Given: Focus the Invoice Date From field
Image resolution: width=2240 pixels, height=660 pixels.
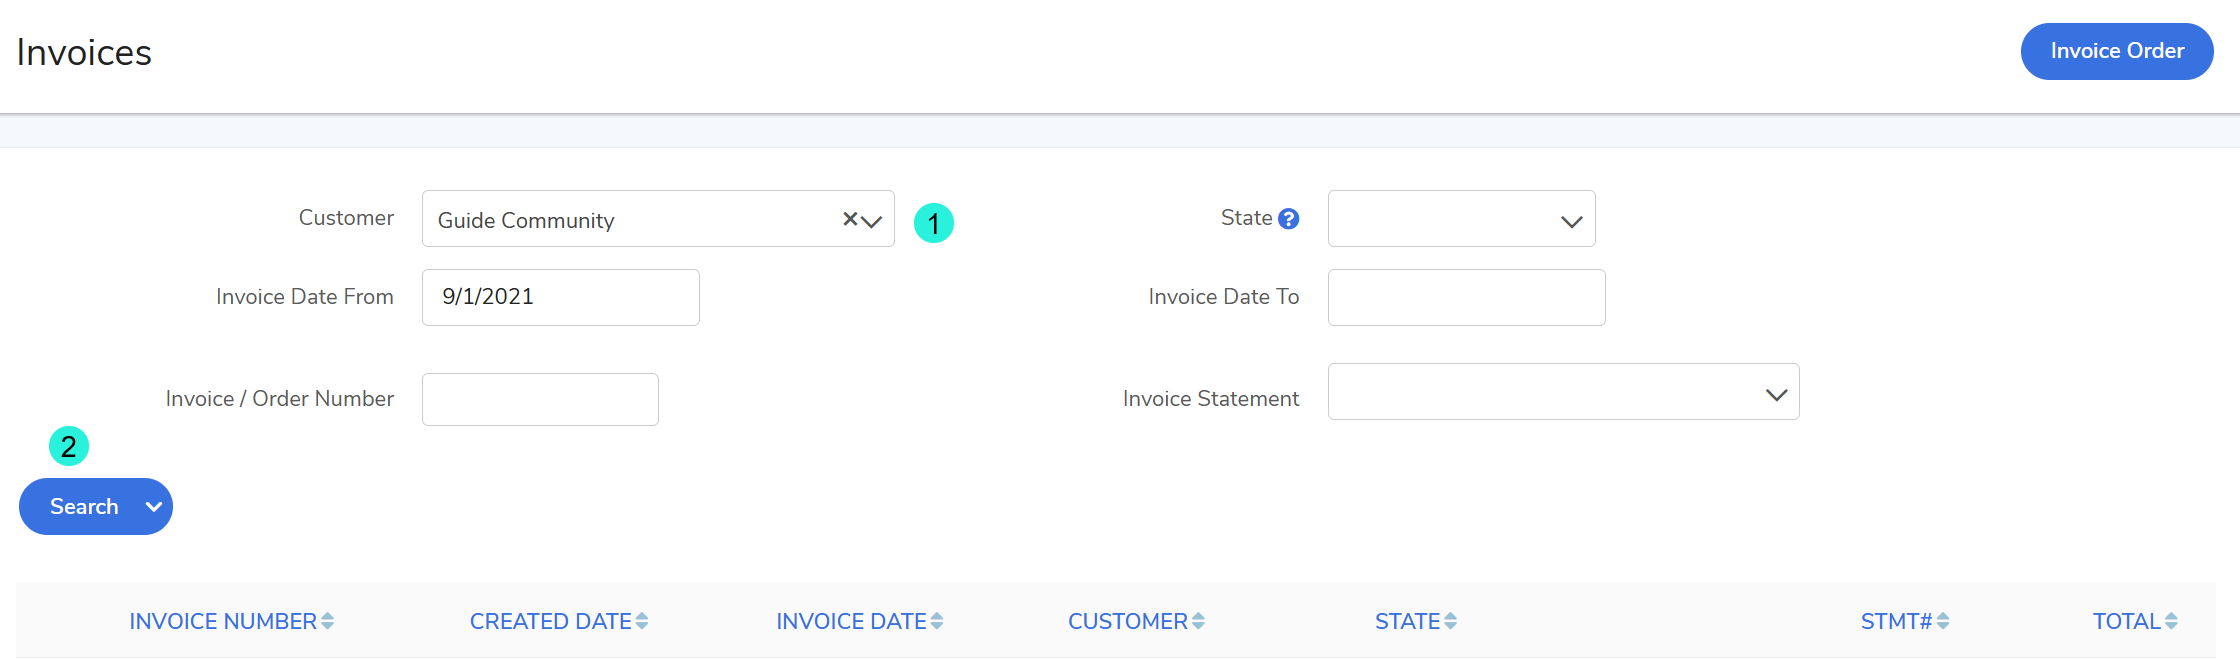Looking at the screenshot, I should [x=560, y=297].
